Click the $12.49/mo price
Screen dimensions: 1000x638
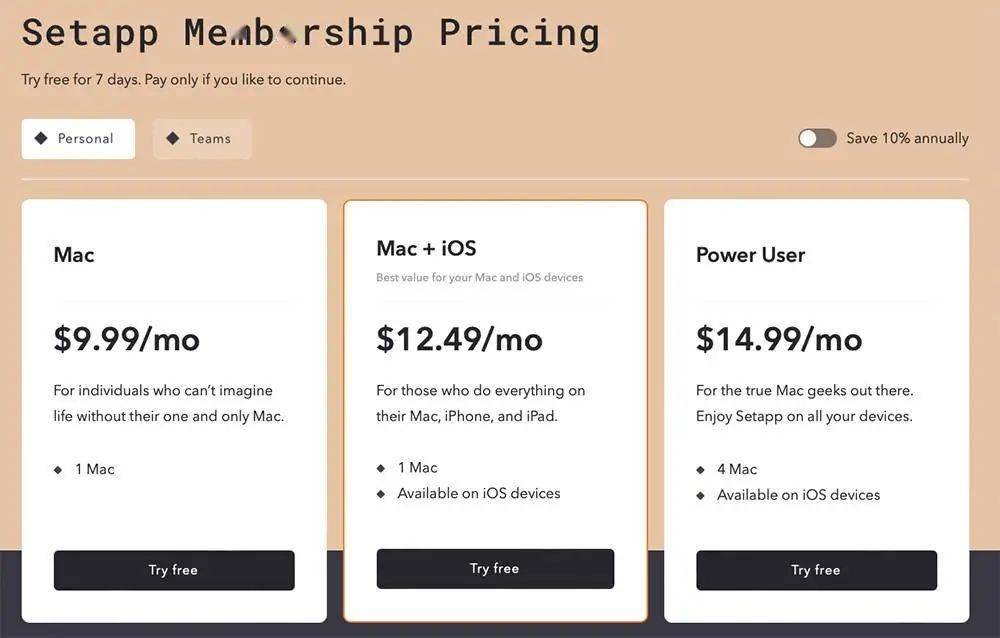click(459, 339)
